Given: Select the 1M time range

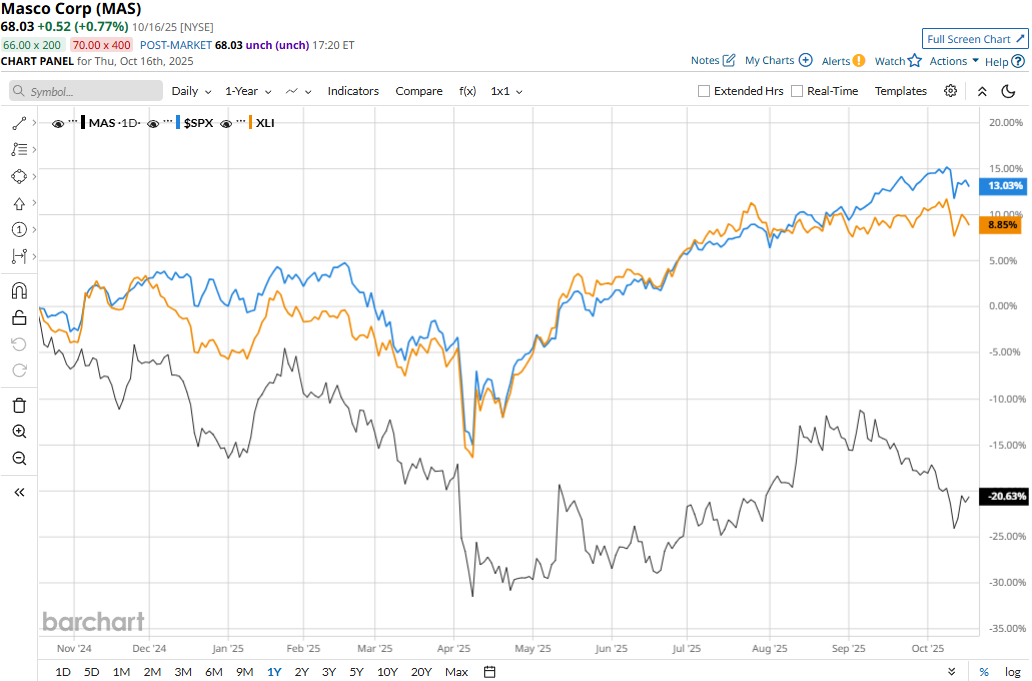Looking at the screenshot, I should pos(121,672).
